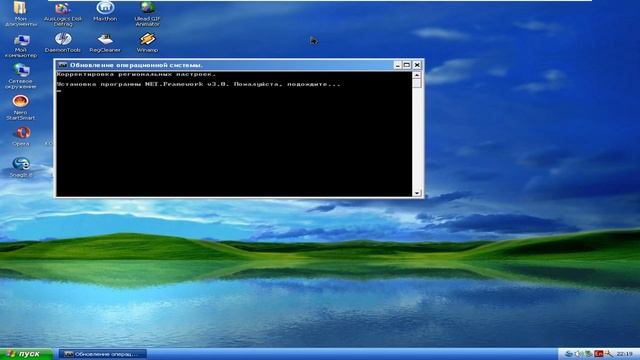Open the Opera browser desktop icon

pos(21,136)
